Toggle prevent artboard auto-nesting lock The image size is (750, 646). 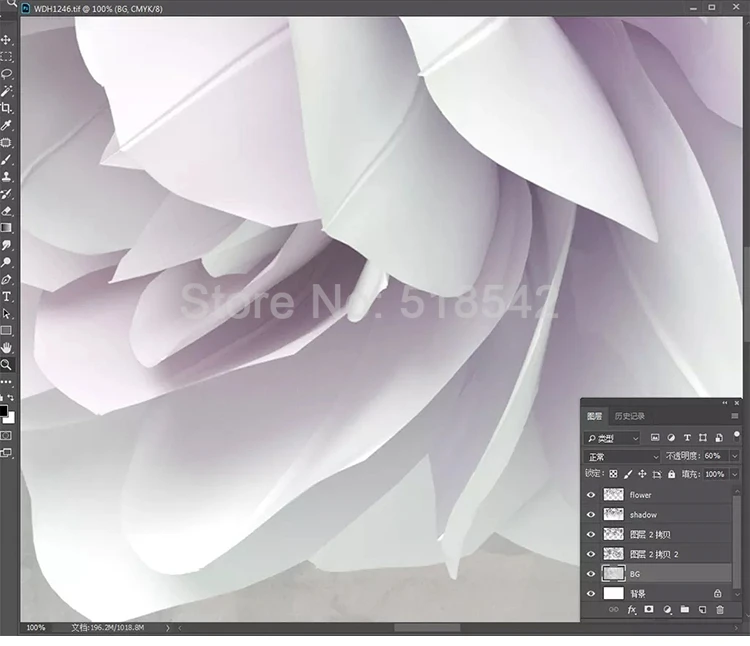pyautogui.click(x=657, y=474)
